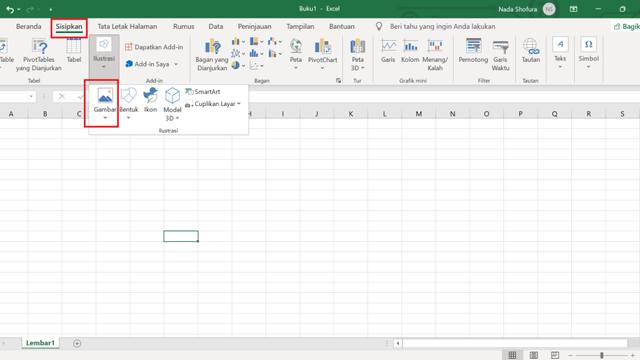Select the Lembar1 sheet tab
640x360 pixels.
[40, 343]
